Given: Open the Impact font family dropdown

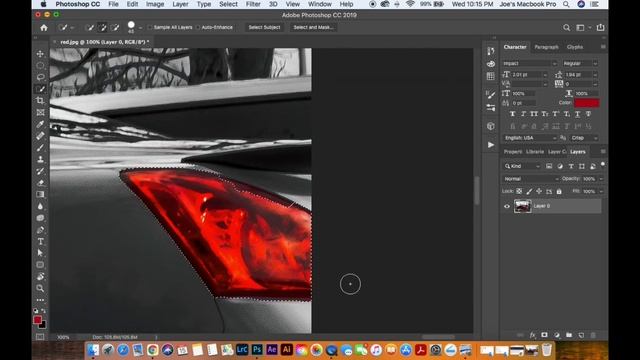Looking at the screenshot, I should [529, 63].
